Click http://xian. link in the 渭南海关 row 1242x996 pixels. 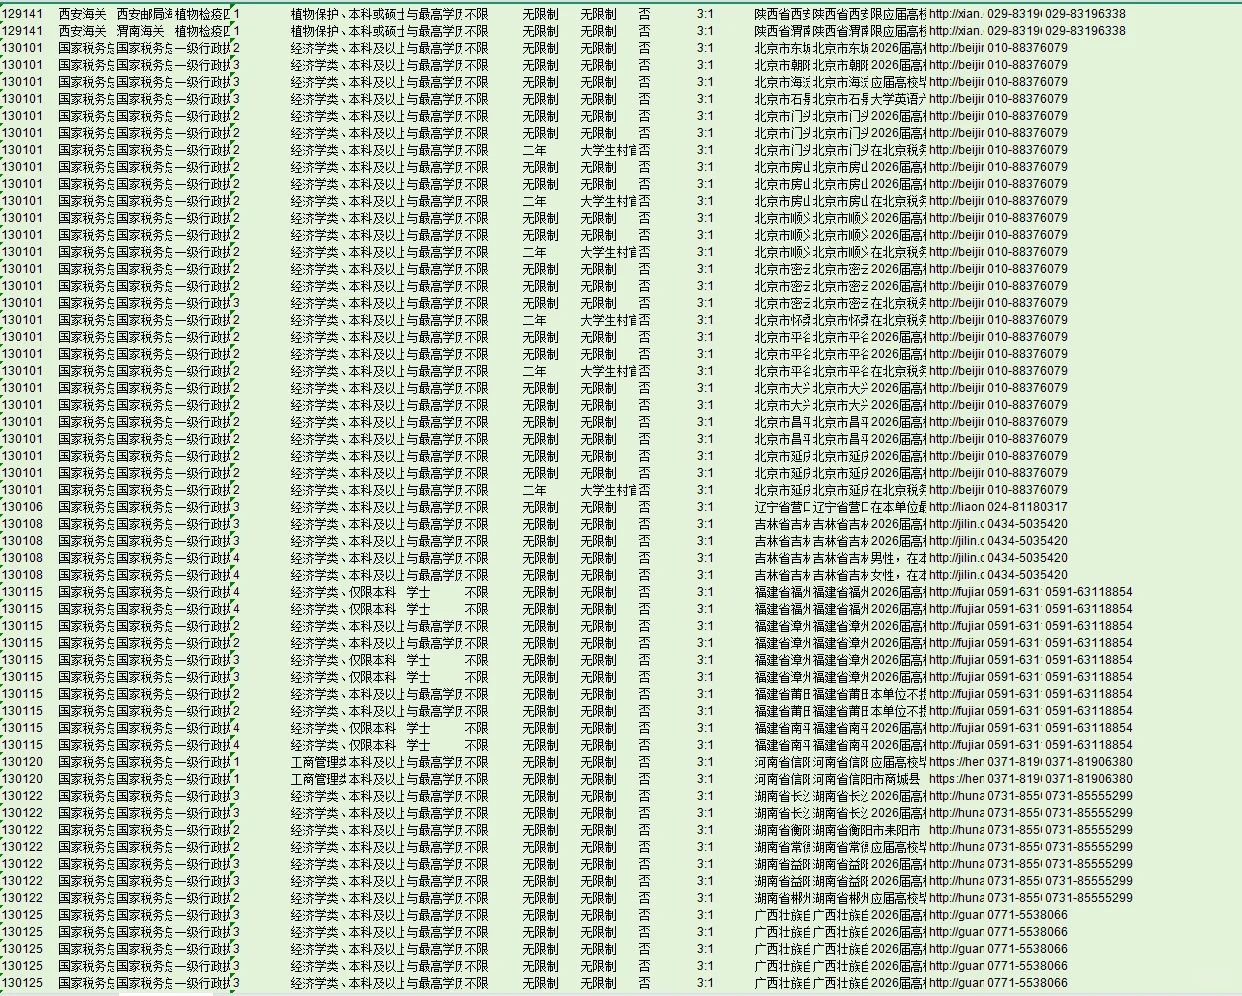[957, 31]
